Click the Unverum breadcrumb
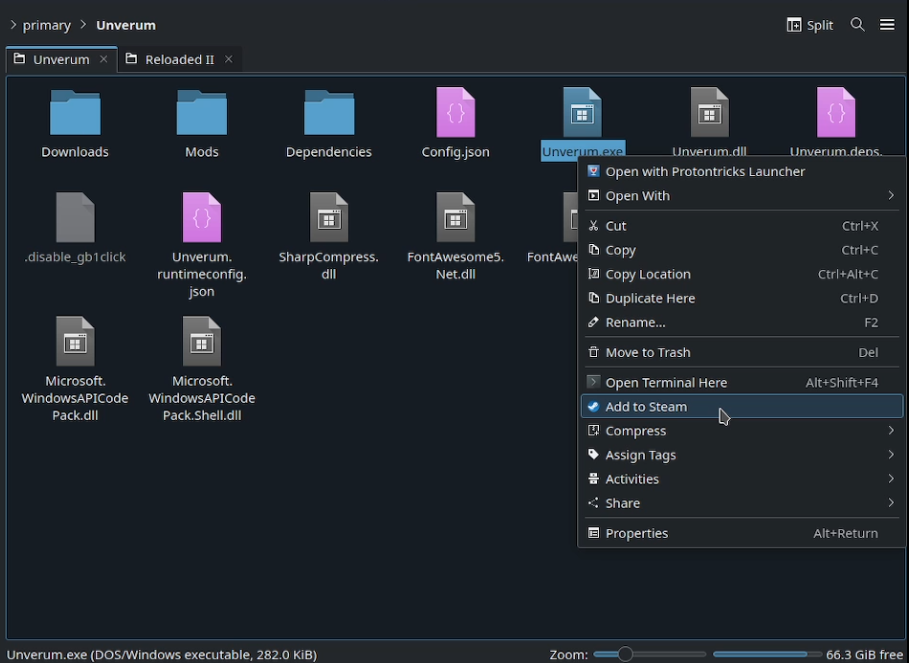 126,25
